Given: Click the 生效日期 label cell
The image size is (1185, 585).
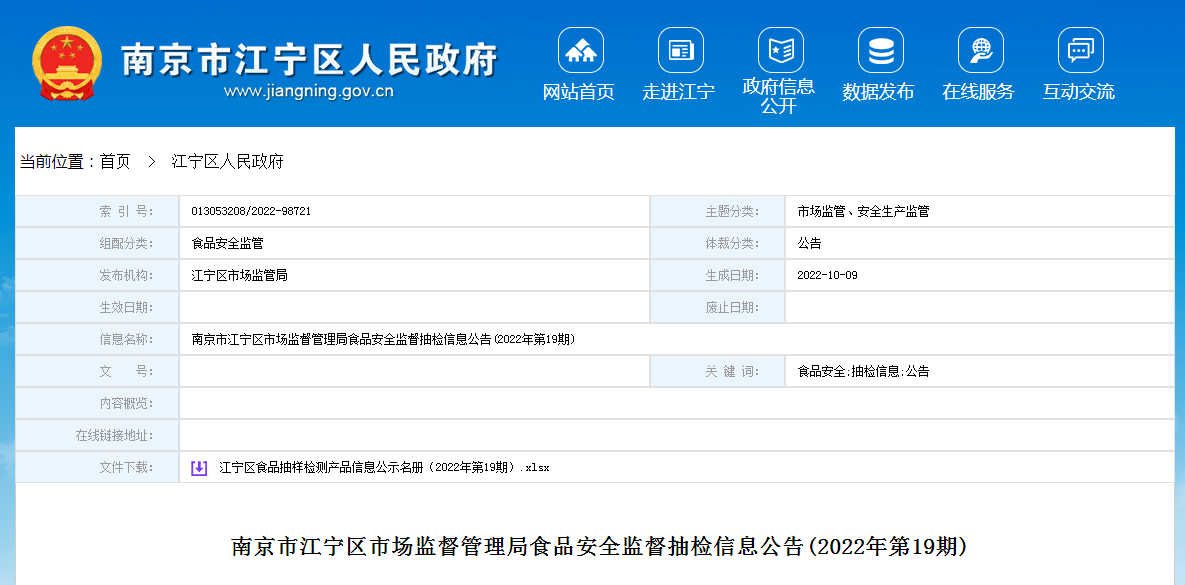Looking at the screenshot, I should pyautogui.click(x=97, y=307).
